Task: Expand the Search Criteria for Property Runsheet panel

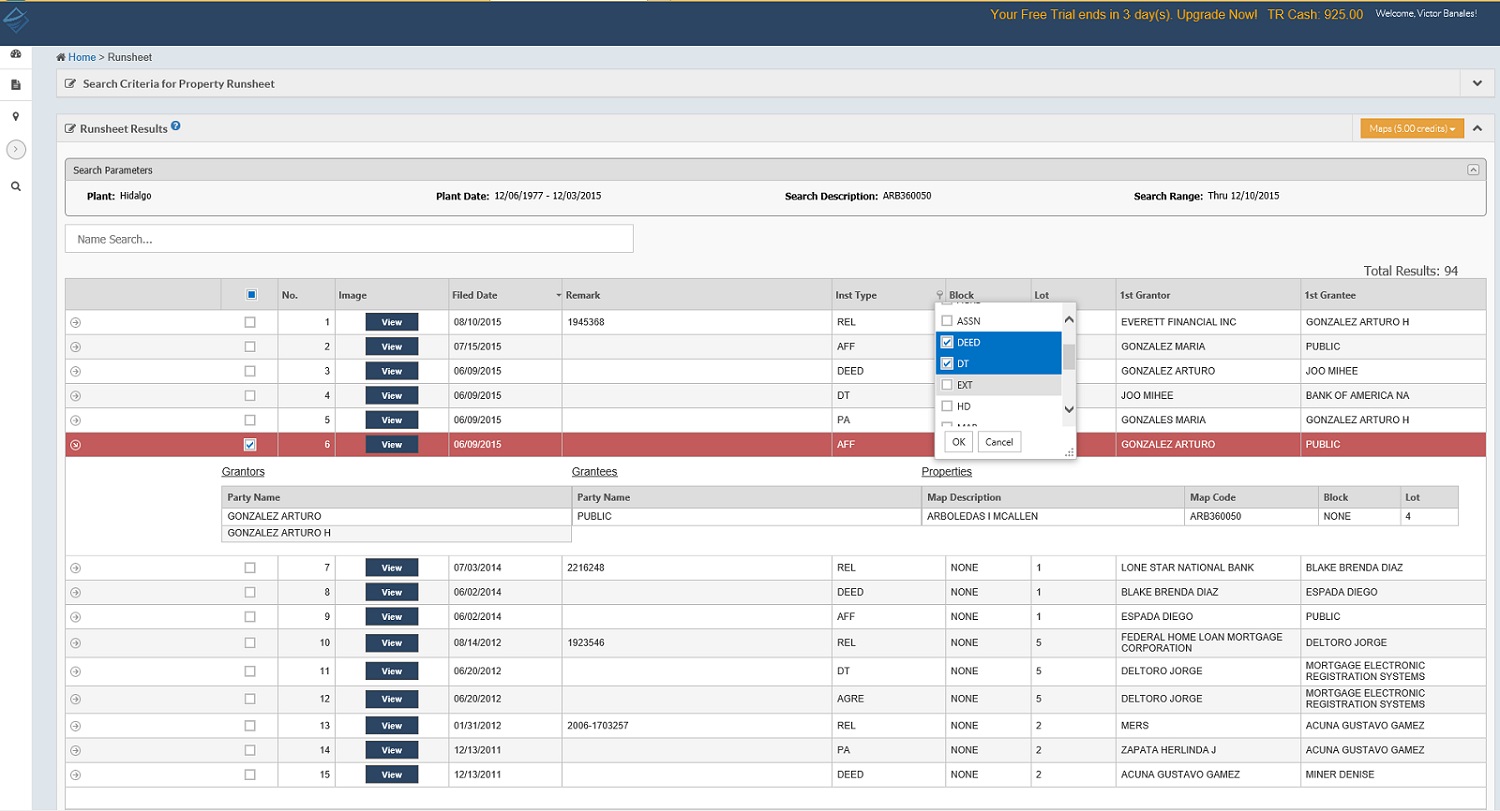Action: [1476, 84]
